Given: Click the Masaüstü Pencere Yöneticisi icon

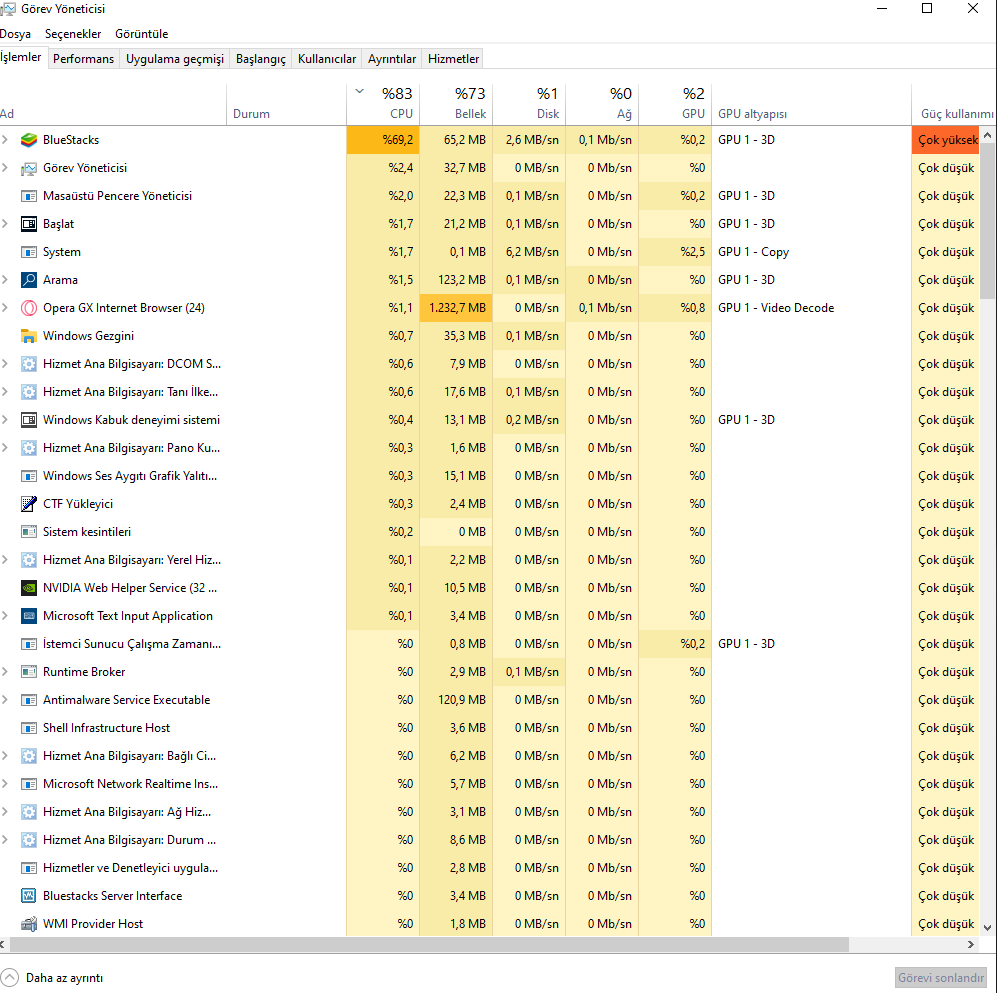Looking at the screenshot, I should (x=29, y=196).
